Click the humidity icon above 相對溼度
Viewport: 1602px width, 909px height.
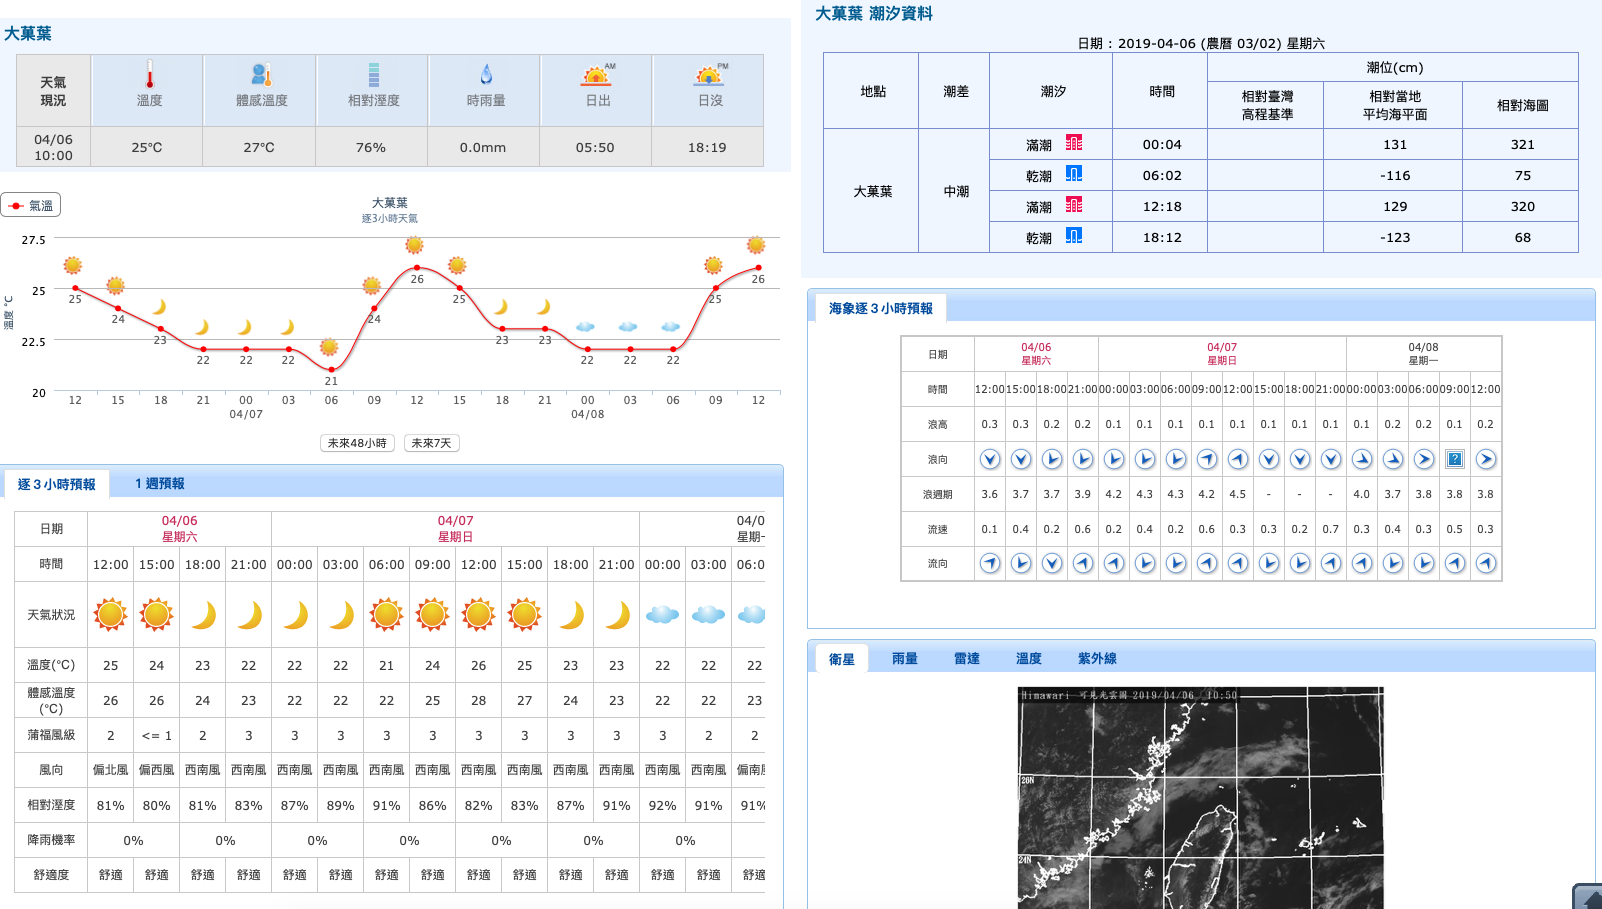point(373,75)
